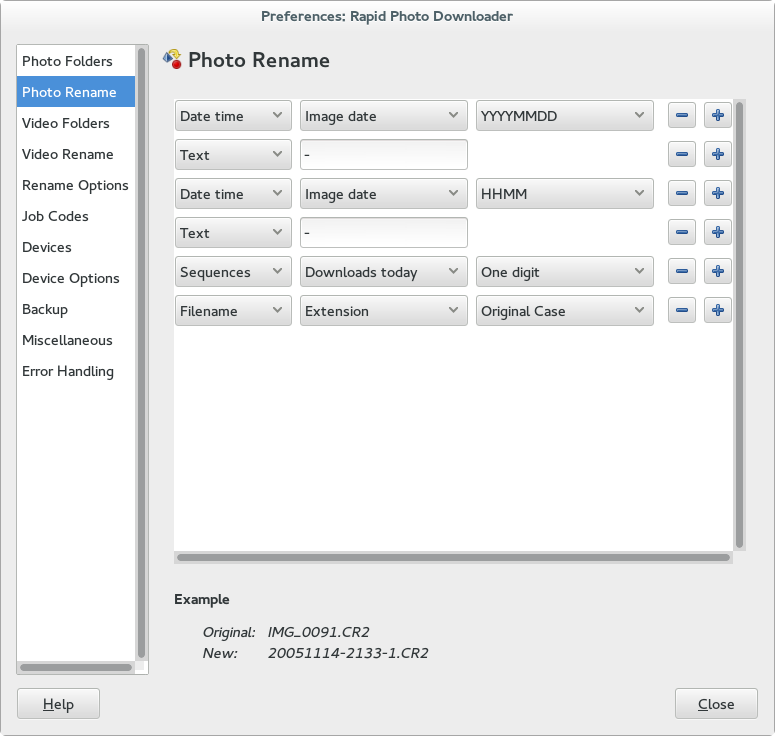Go to Video Rename preferences

click(76, 154)
